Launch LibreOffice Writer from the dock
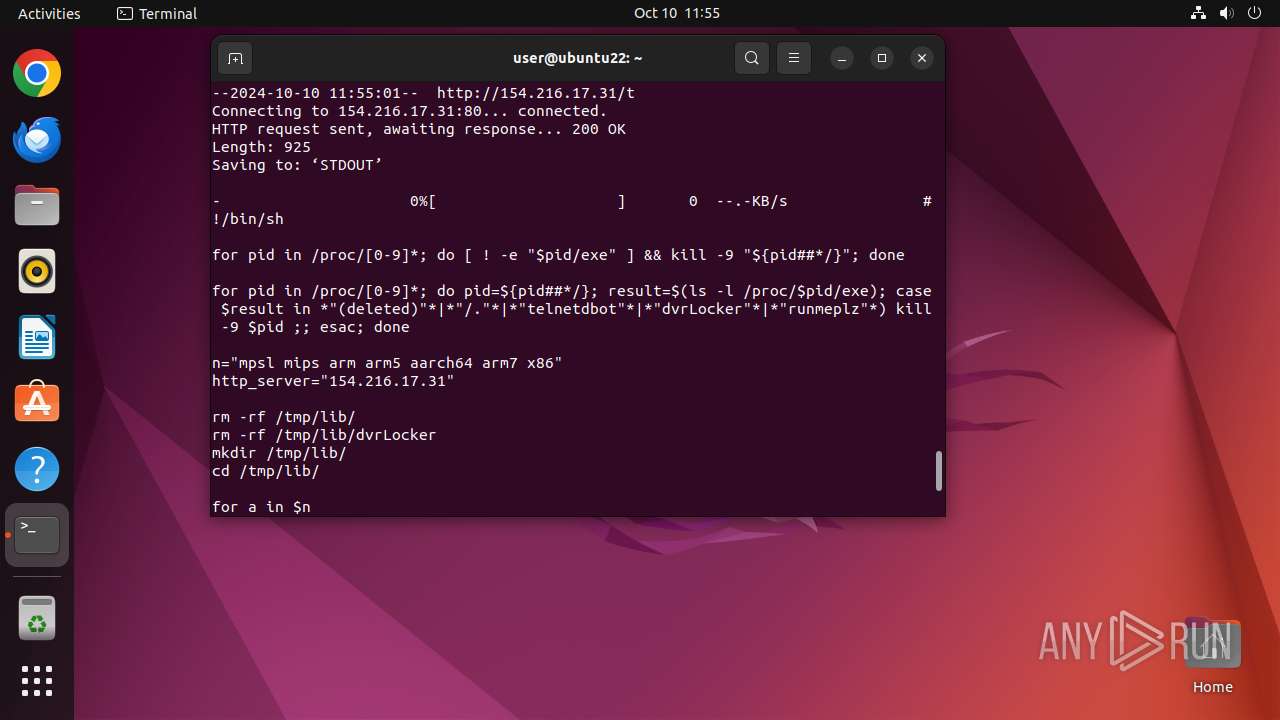 coord(37,338)
